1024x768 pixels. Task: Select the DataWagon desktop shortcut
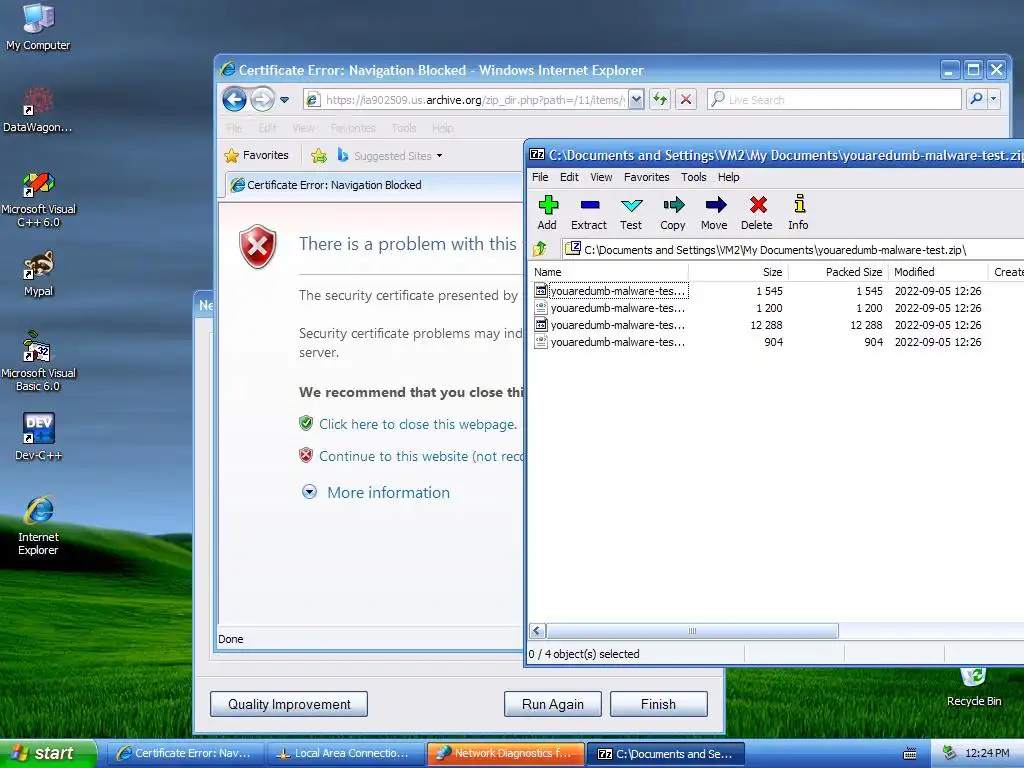[38, 110]
